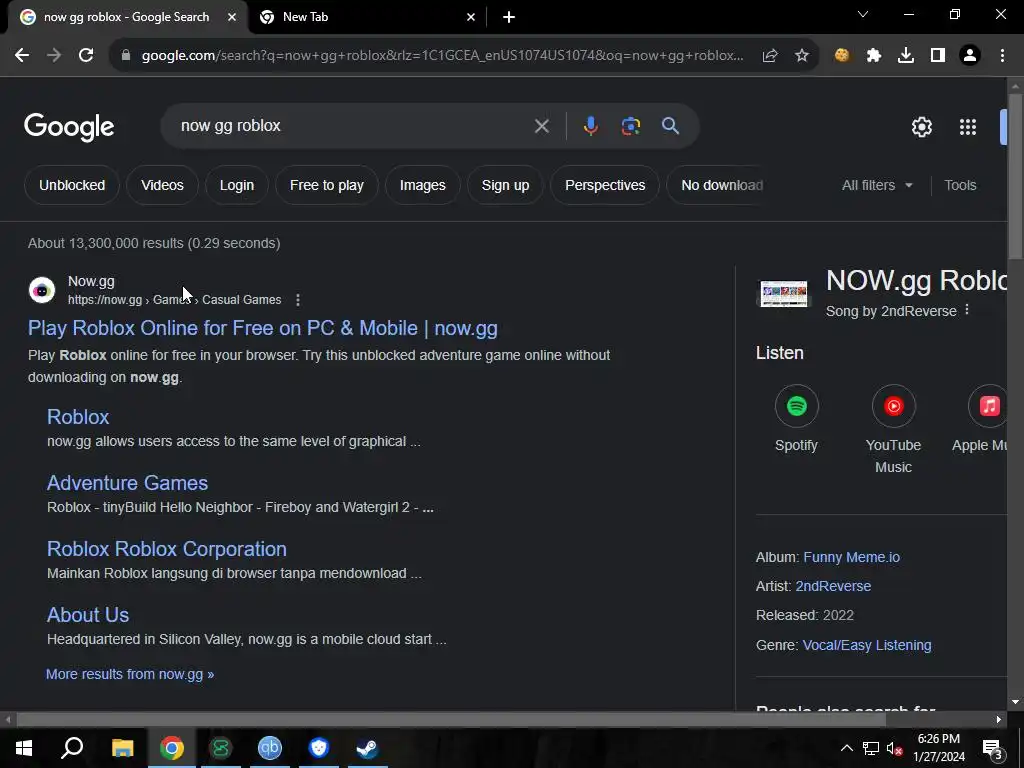Open Windows taskbar search
1024x768 pixels.
tap(72, 748)
